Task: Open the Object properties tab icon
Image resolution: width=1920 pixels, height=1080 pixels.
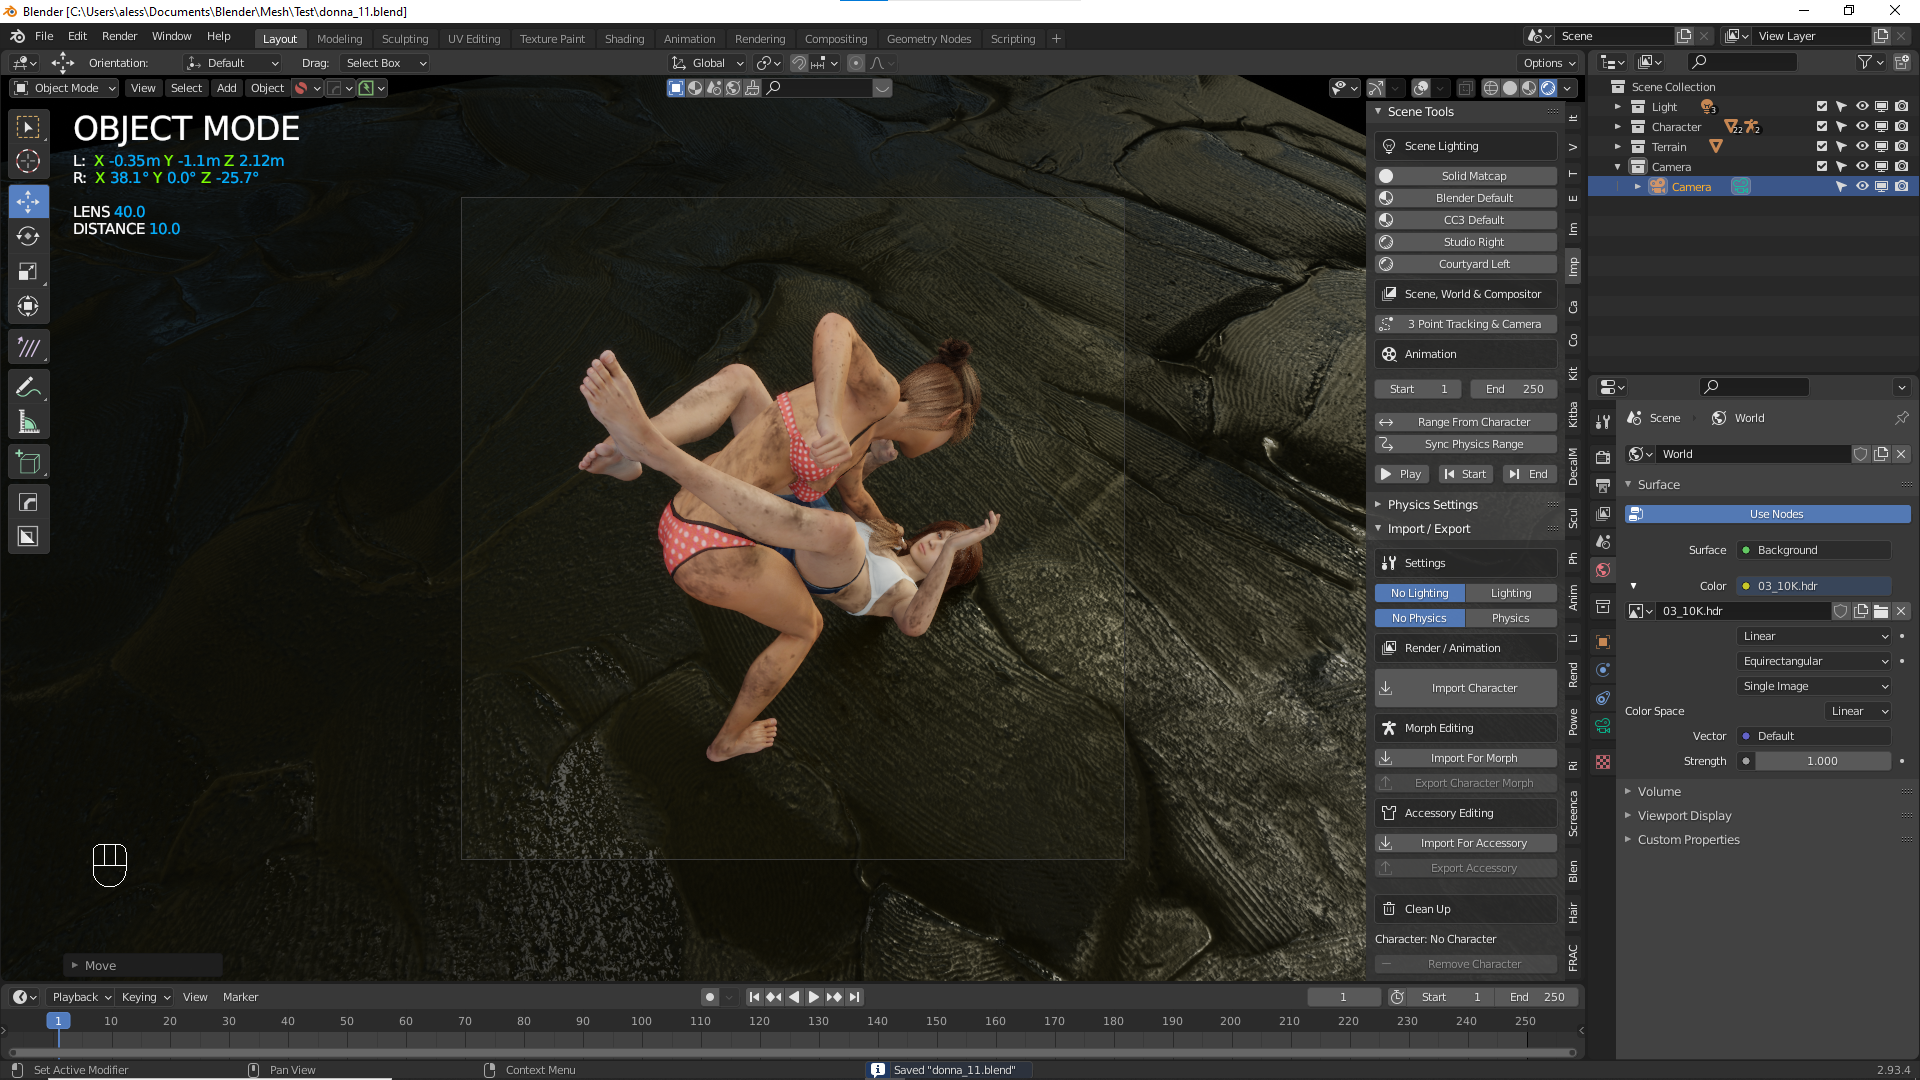Action: pos(1603,642)
